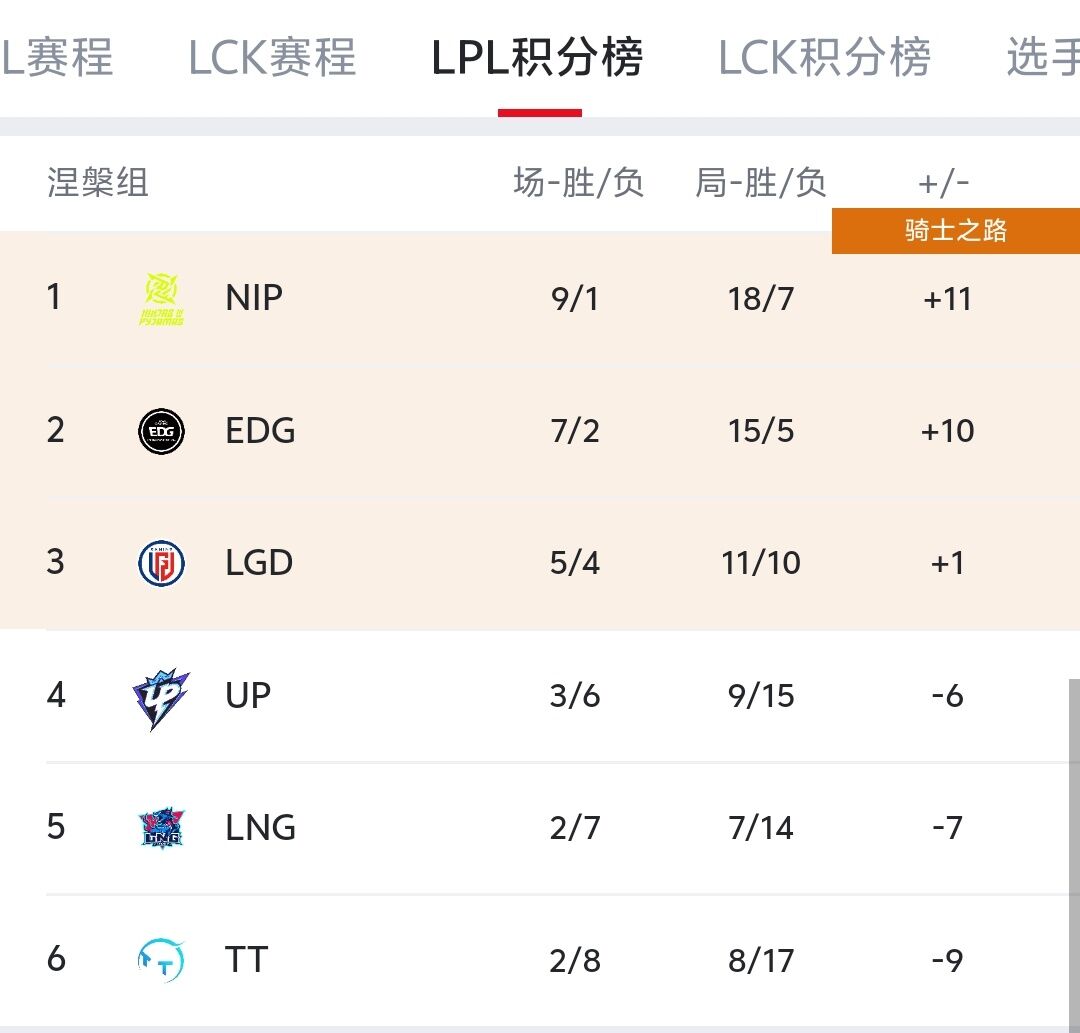Switch to the LCK赛程 tab
Screen dimensions: 1080x1033
pos(272,58)
